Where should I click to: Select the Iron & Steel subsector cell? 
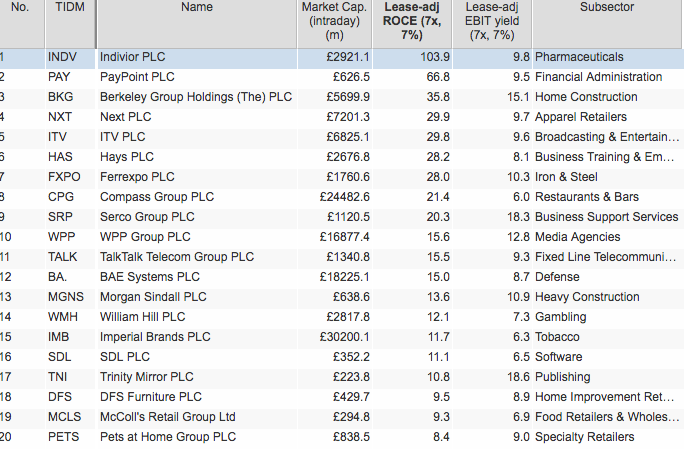pyautogui.click(x=566, y=177)
